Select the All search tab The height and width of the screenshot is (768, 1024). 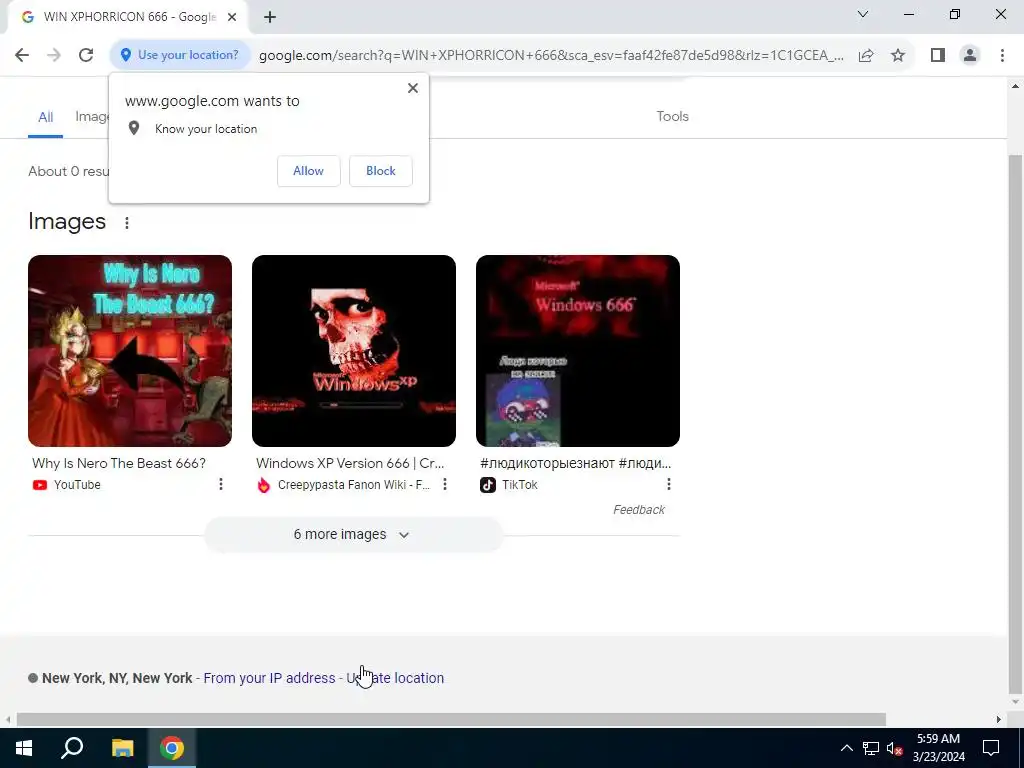[x=45, y=118]
